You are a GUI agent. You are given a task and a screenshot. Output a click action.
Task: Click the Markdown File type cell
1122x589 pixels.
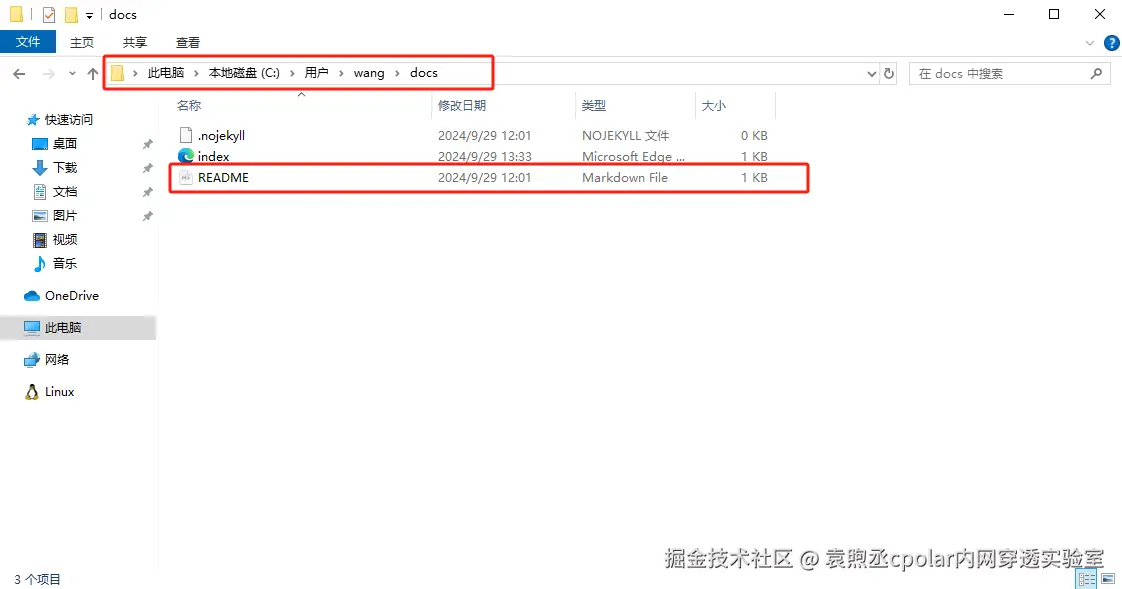(625, 177)
